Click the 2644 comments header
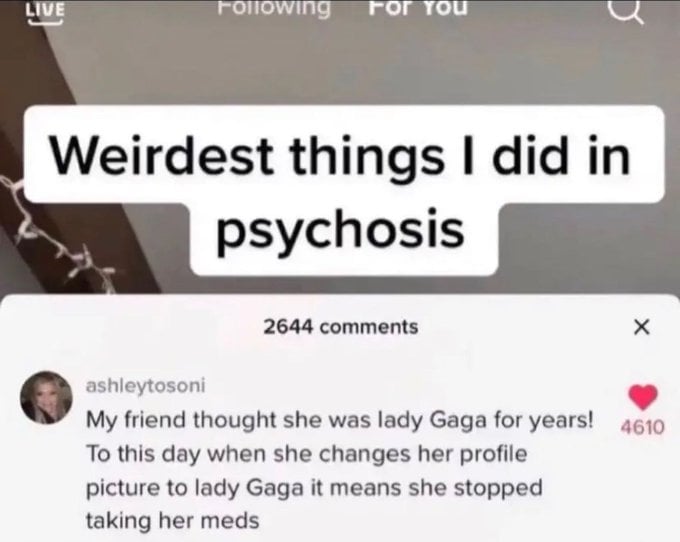 (x=341, y=327)
